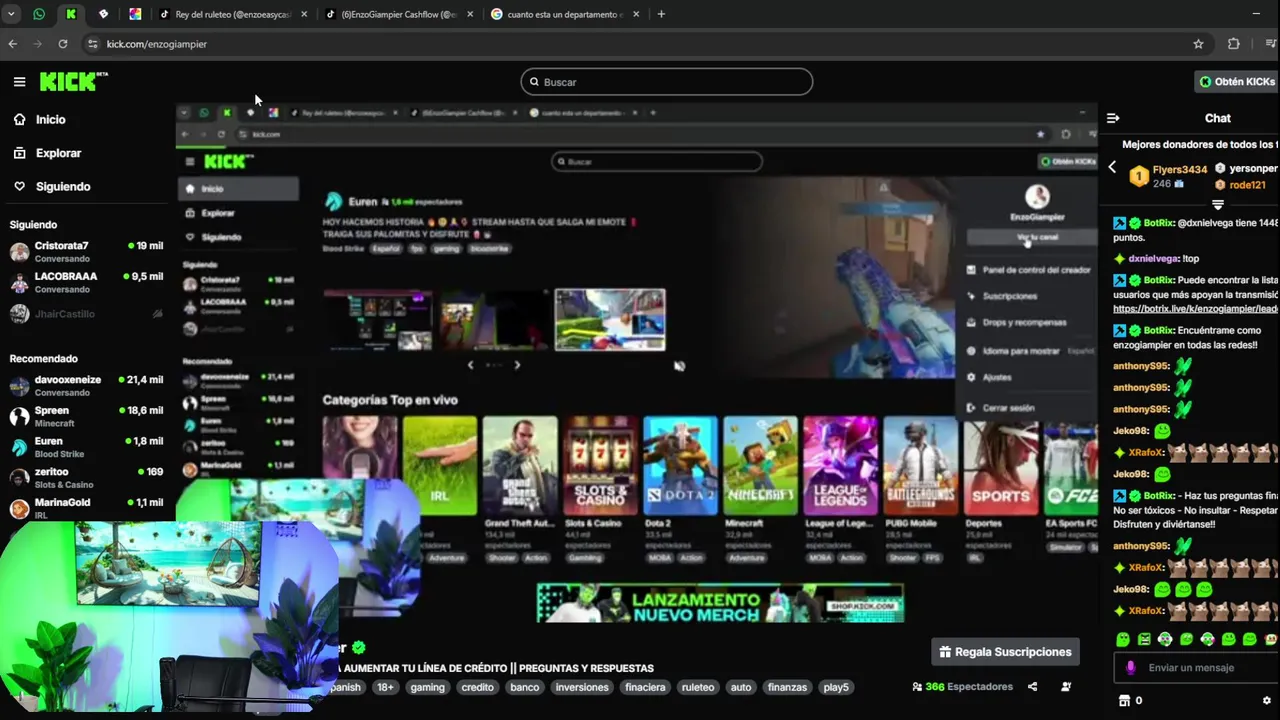Expand the top donors panel handle
This screenshot has height=720, width=1280.
[1217, 205]
